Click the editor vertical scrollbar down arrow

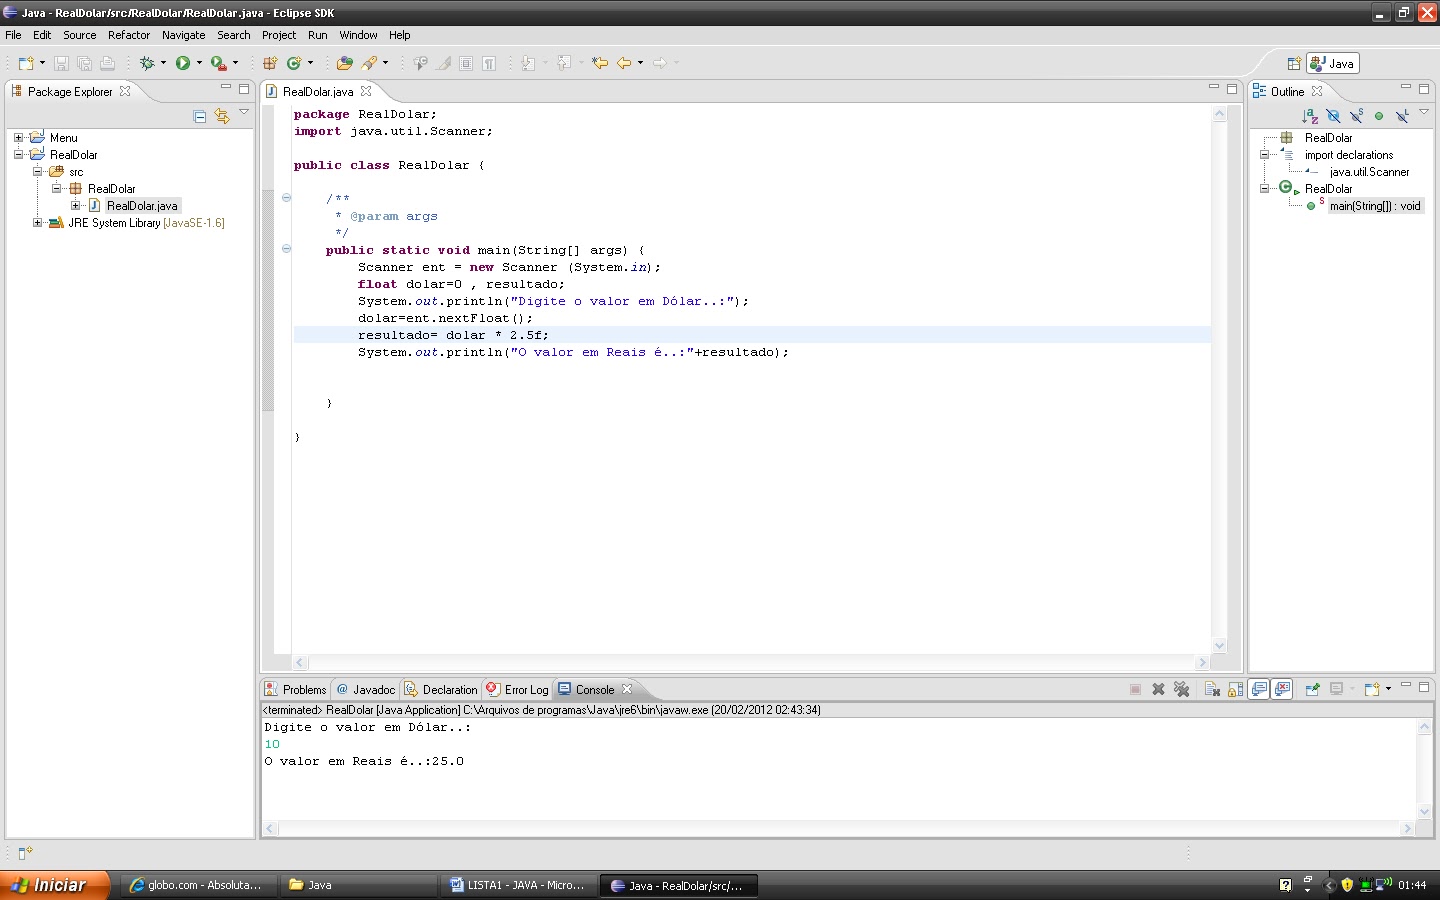(x=1219, y=646)
